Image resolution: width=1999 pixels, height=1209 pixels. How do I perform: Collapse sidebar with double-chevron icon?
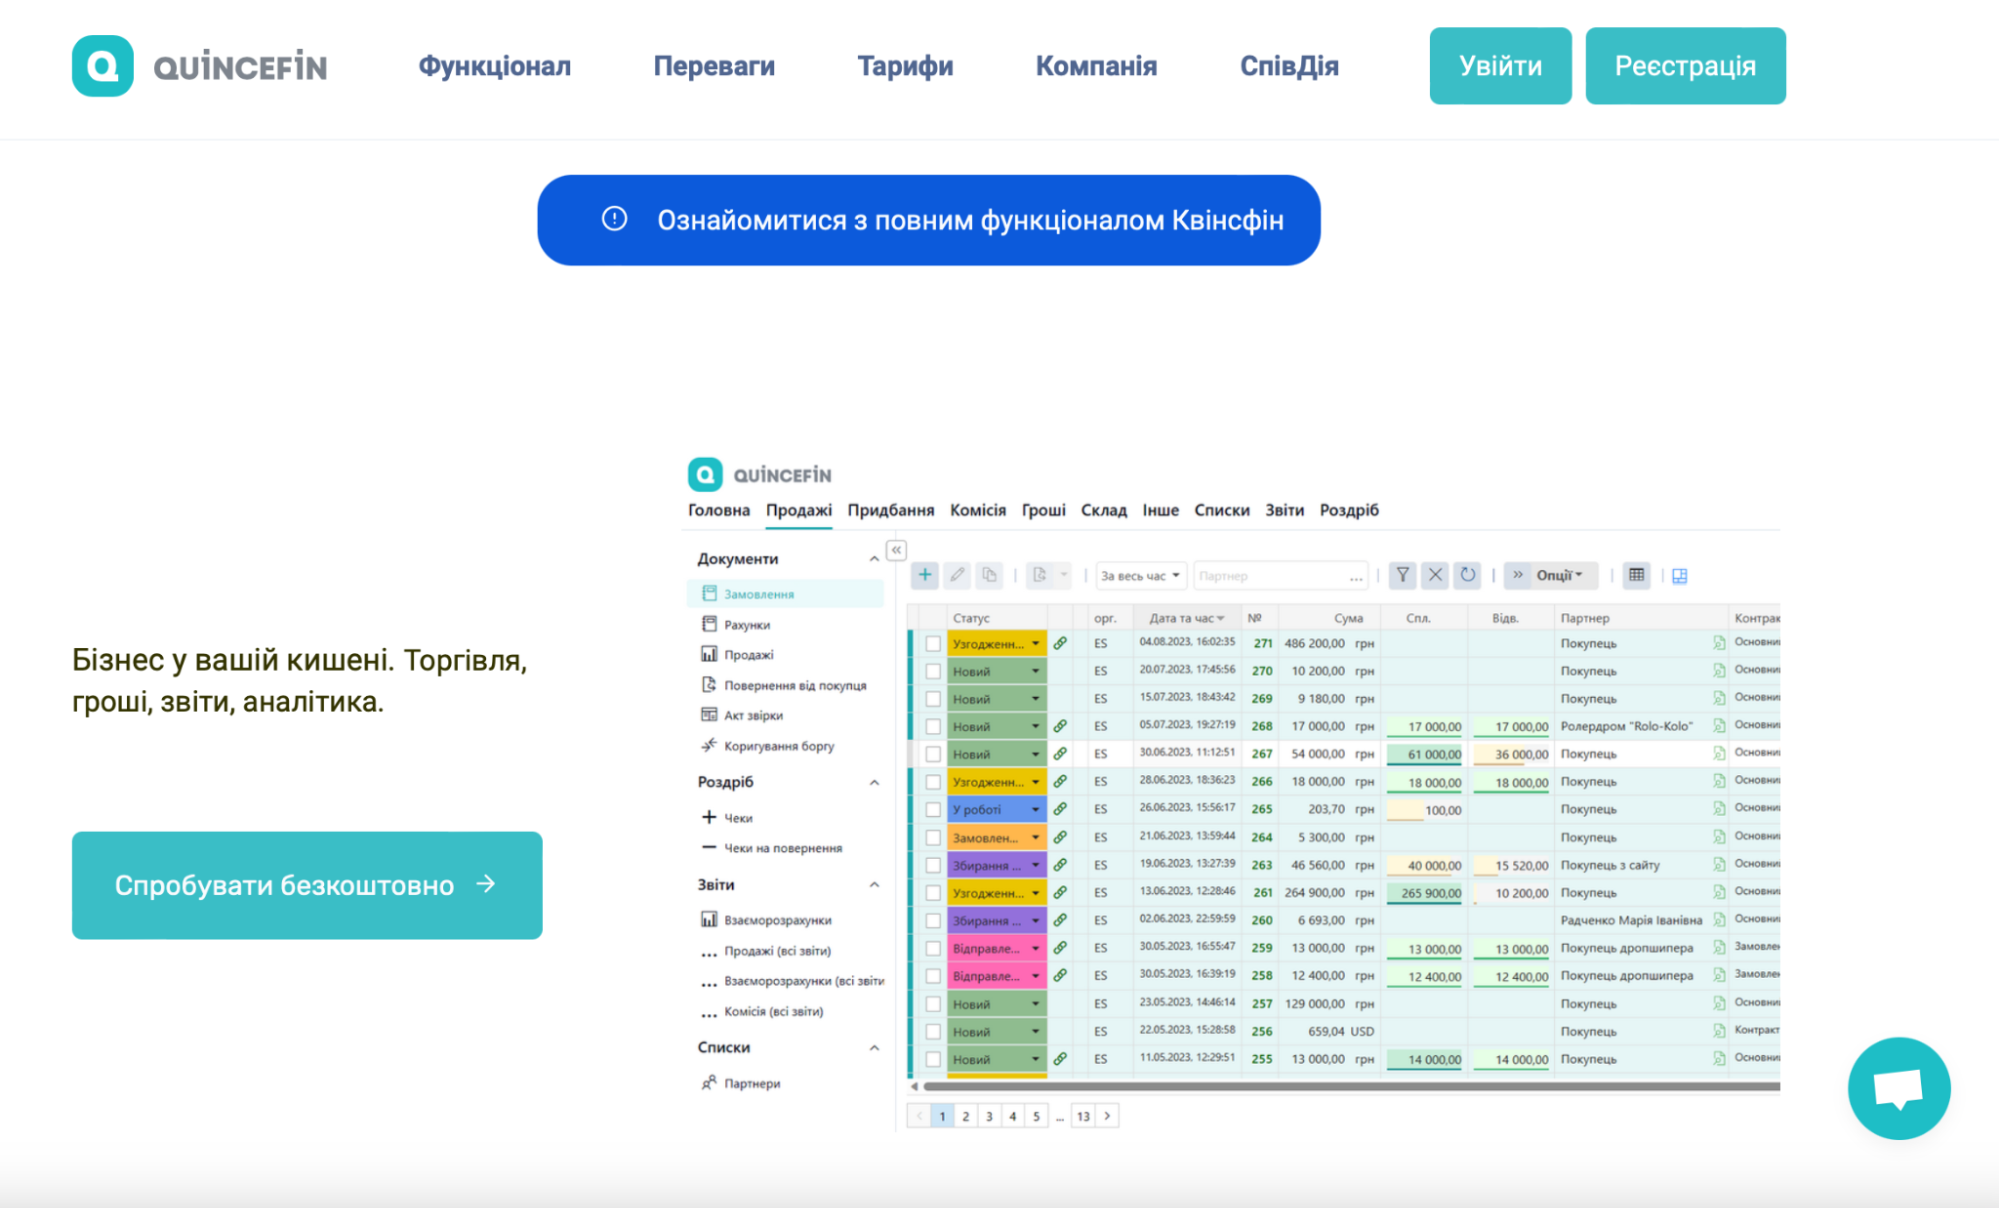[x=896, y=550]
